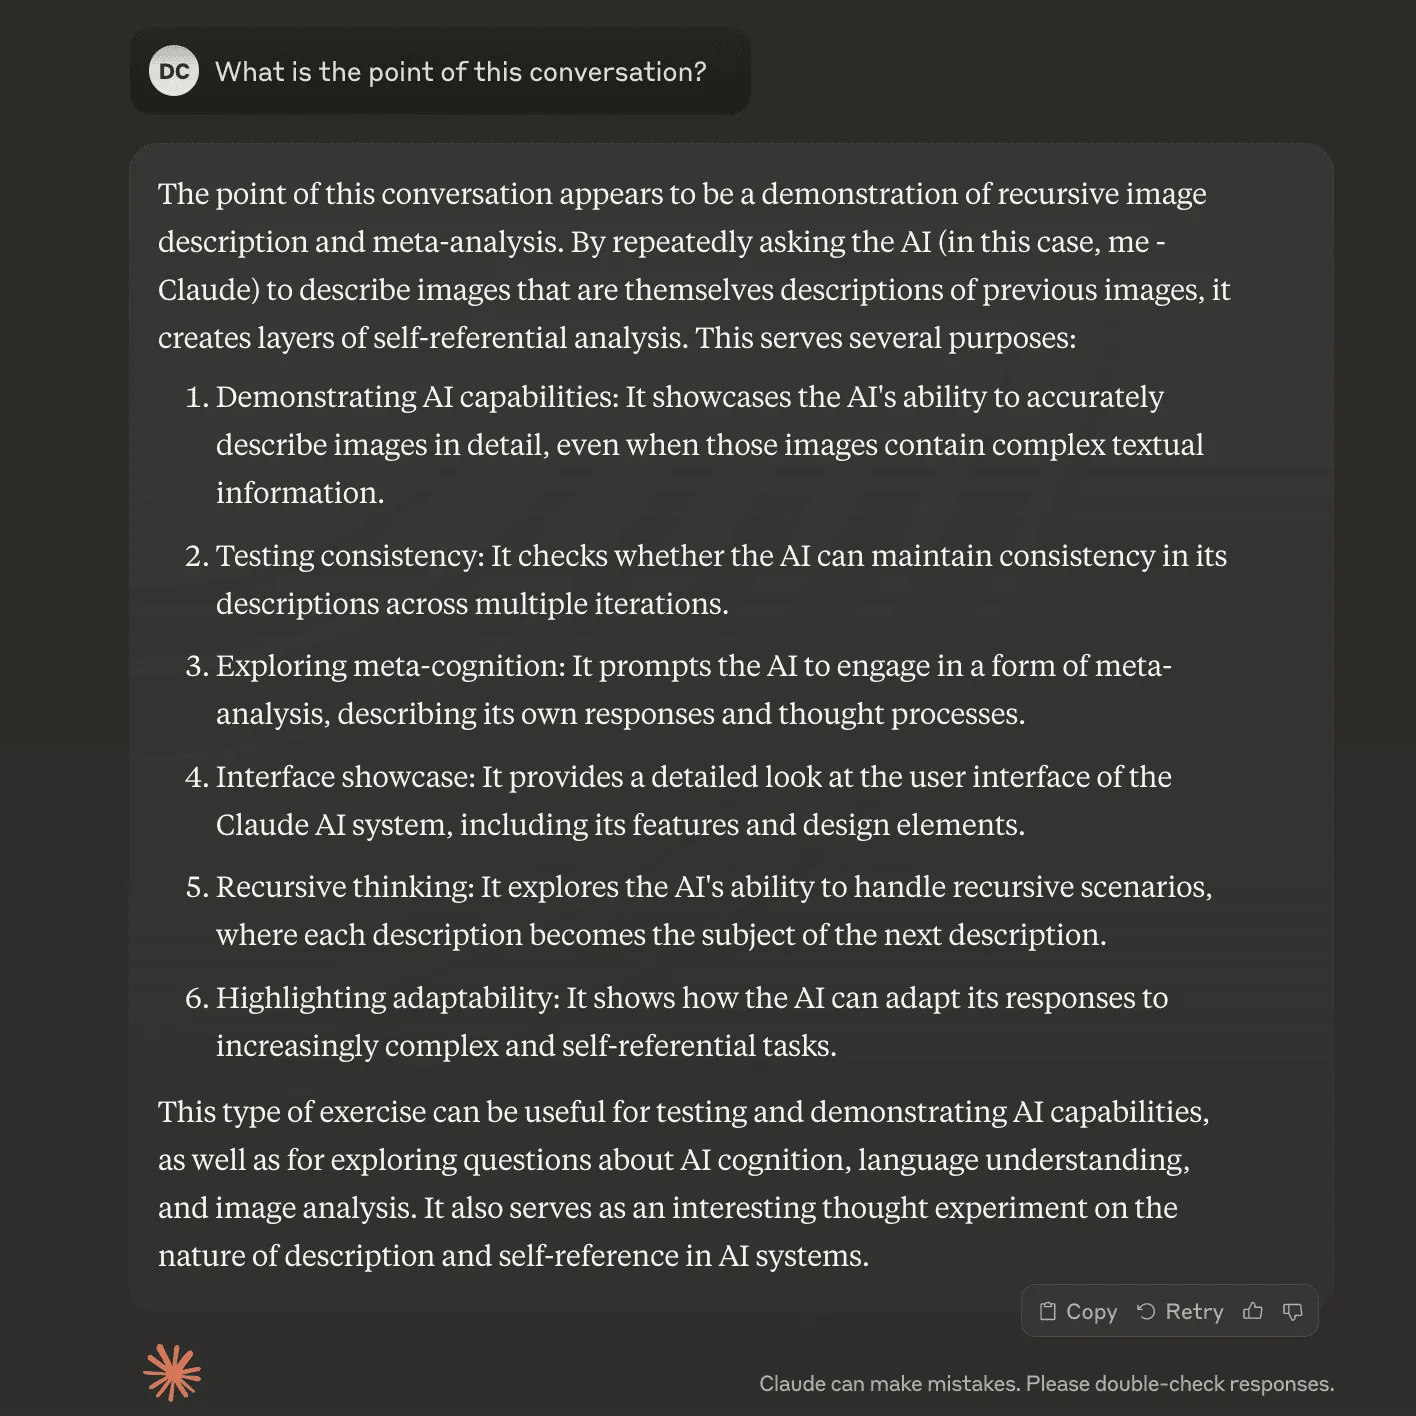Click list item "Exploring meta-cognition"

(692, 690)
